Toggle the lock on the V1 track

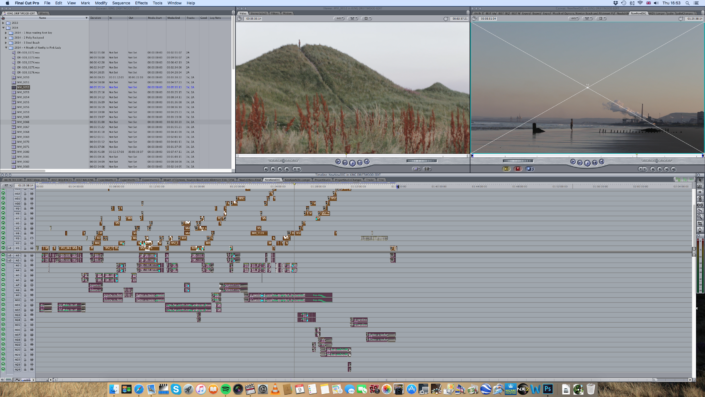point(25,248)
